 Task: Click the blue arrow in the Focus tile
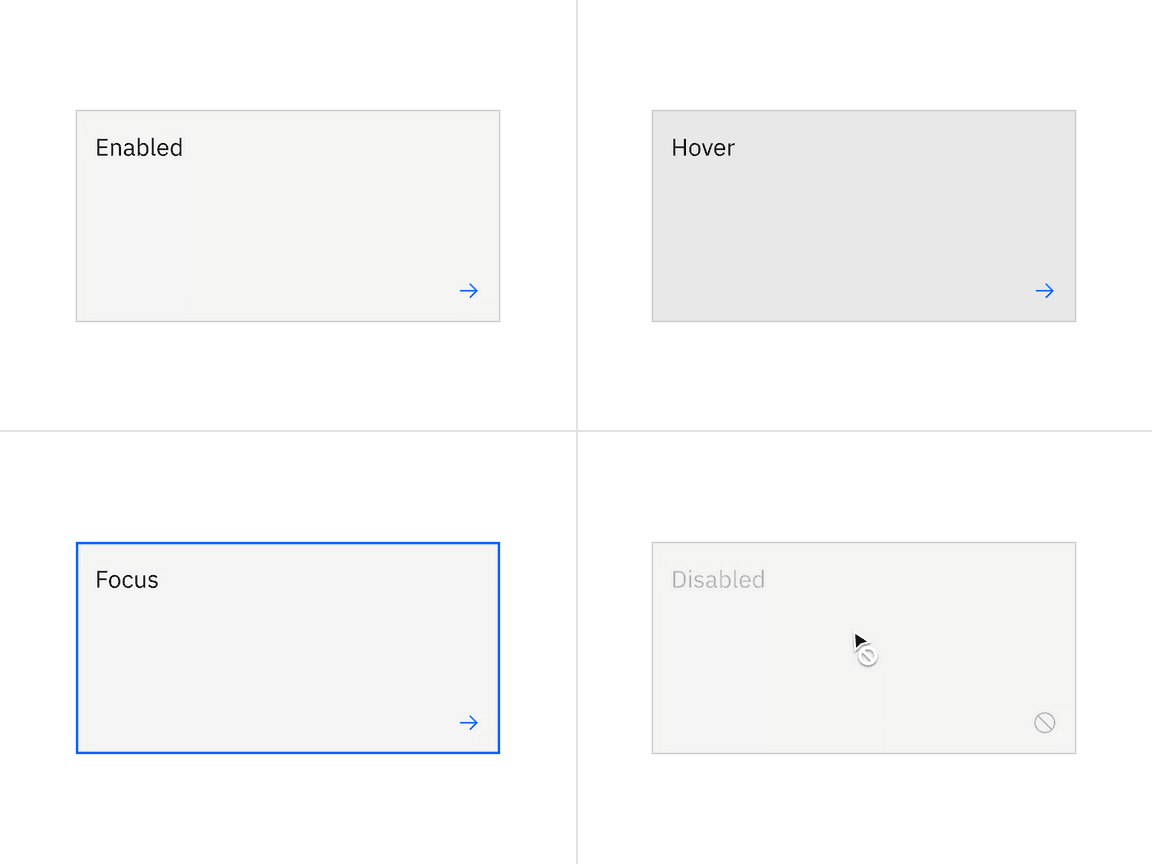pos(468,723)
